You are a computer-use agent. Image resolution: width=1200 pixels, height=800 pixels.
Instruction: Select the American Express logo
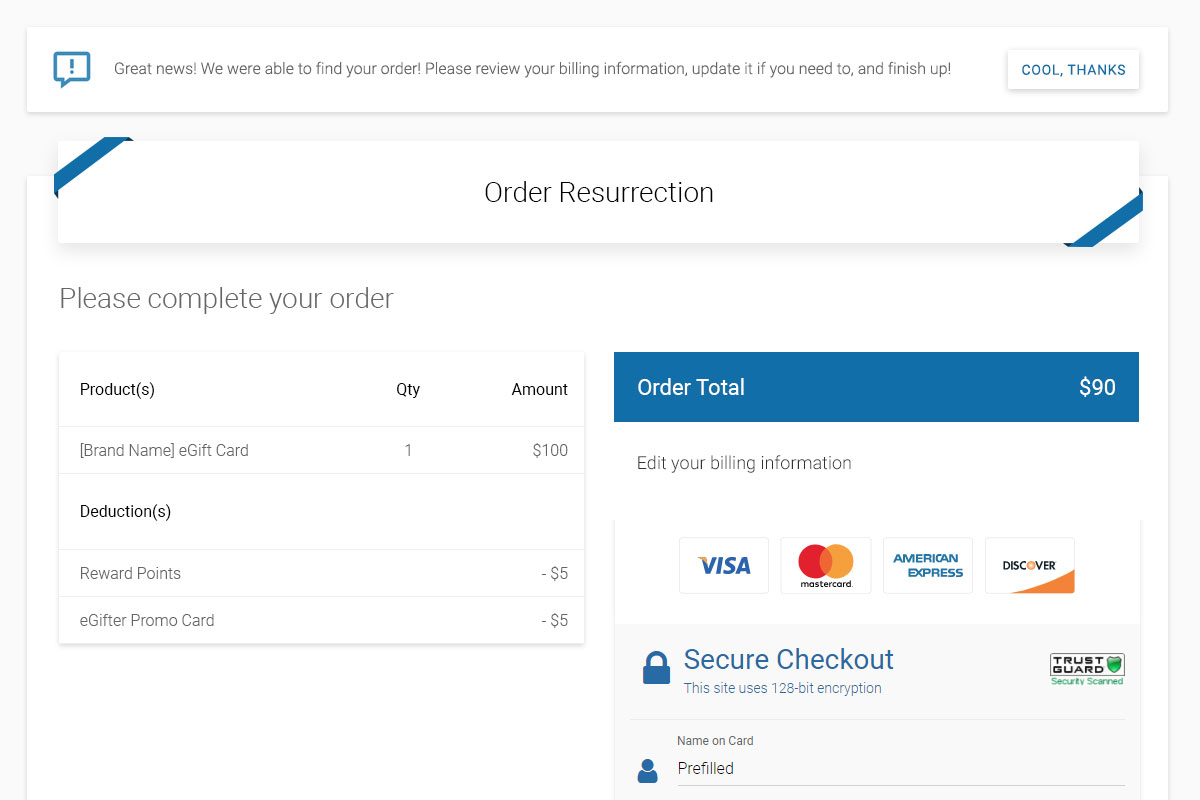coord(928,566)
